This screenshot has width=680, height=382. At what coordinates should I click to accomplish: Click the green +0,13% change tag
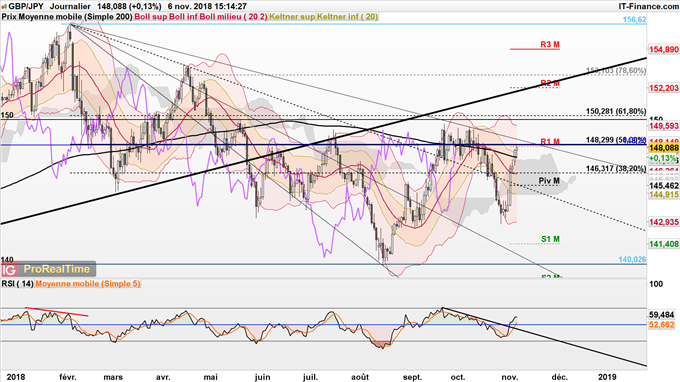tap(663, 158)
